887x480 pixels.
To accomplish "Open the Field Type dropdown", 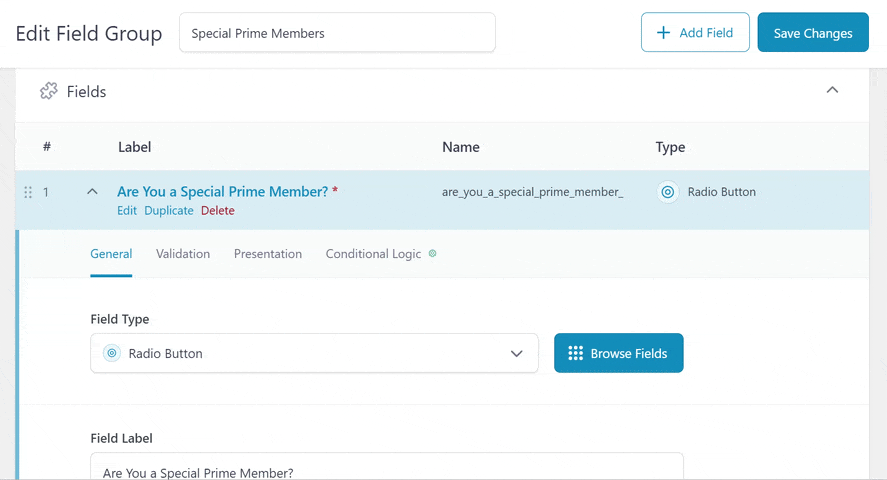I will point(314,353).
